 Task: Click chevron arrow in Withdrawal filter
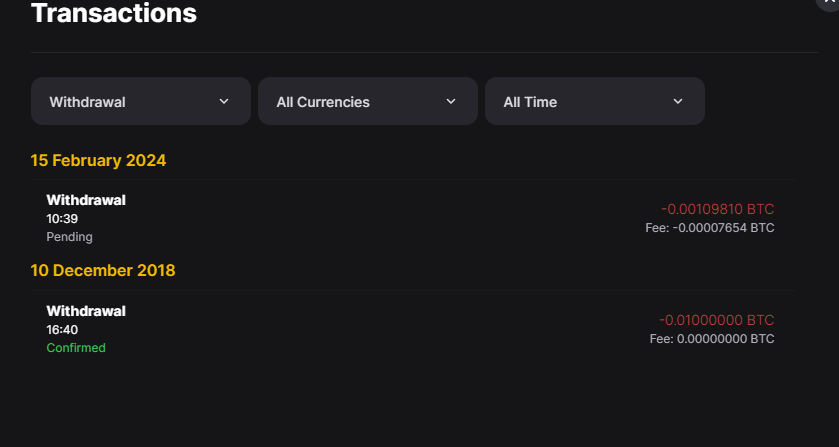click(224, 101)
